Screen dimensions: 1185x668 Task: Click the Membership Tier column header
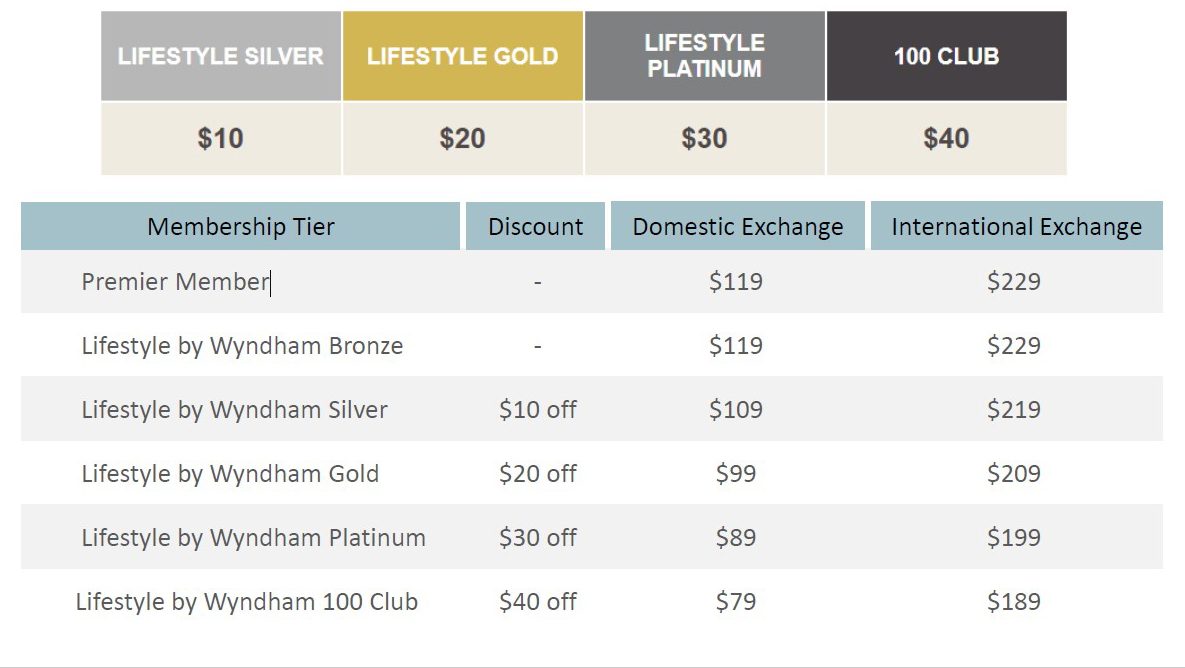click(x=241, y=227)
